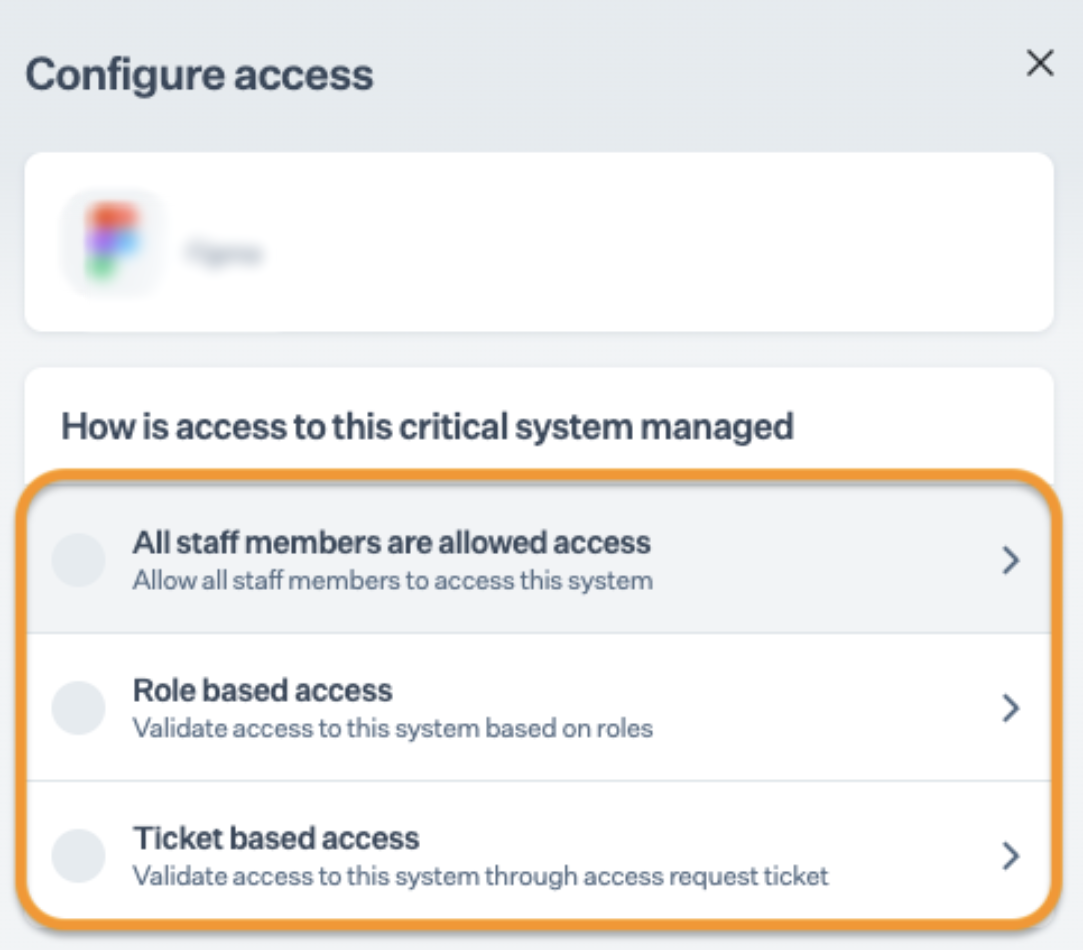Click the 'Configure access' dialog heading

point(199,75)
